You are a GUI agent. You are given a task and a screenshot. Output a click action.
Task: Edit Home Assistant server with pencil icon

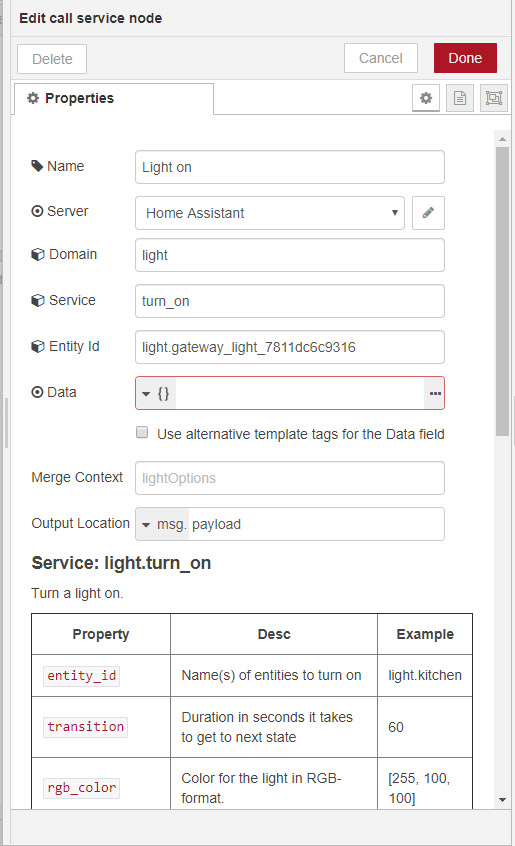[428, 213]
